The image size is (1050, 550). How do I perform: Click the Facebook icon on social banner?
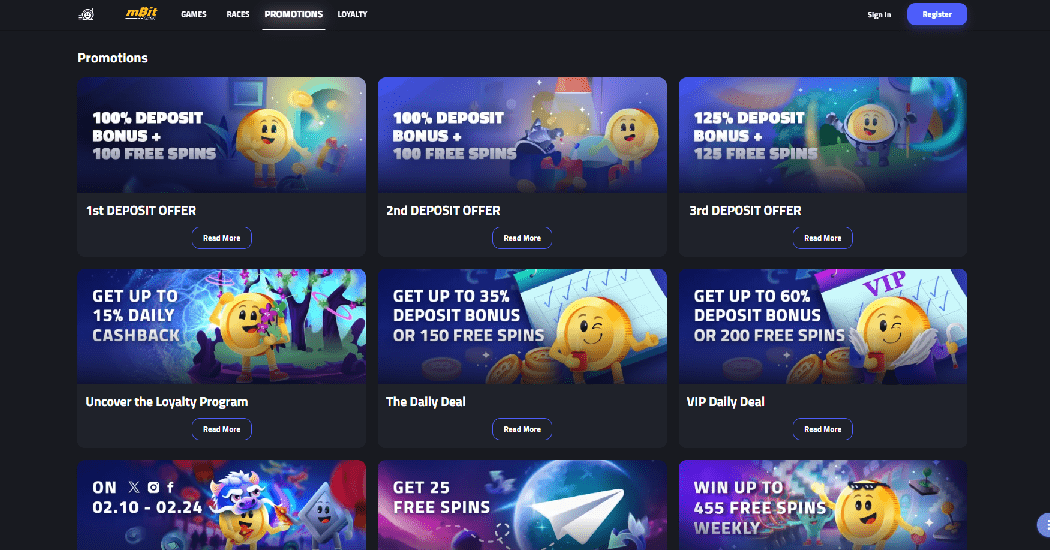click(x=170, y=488)
